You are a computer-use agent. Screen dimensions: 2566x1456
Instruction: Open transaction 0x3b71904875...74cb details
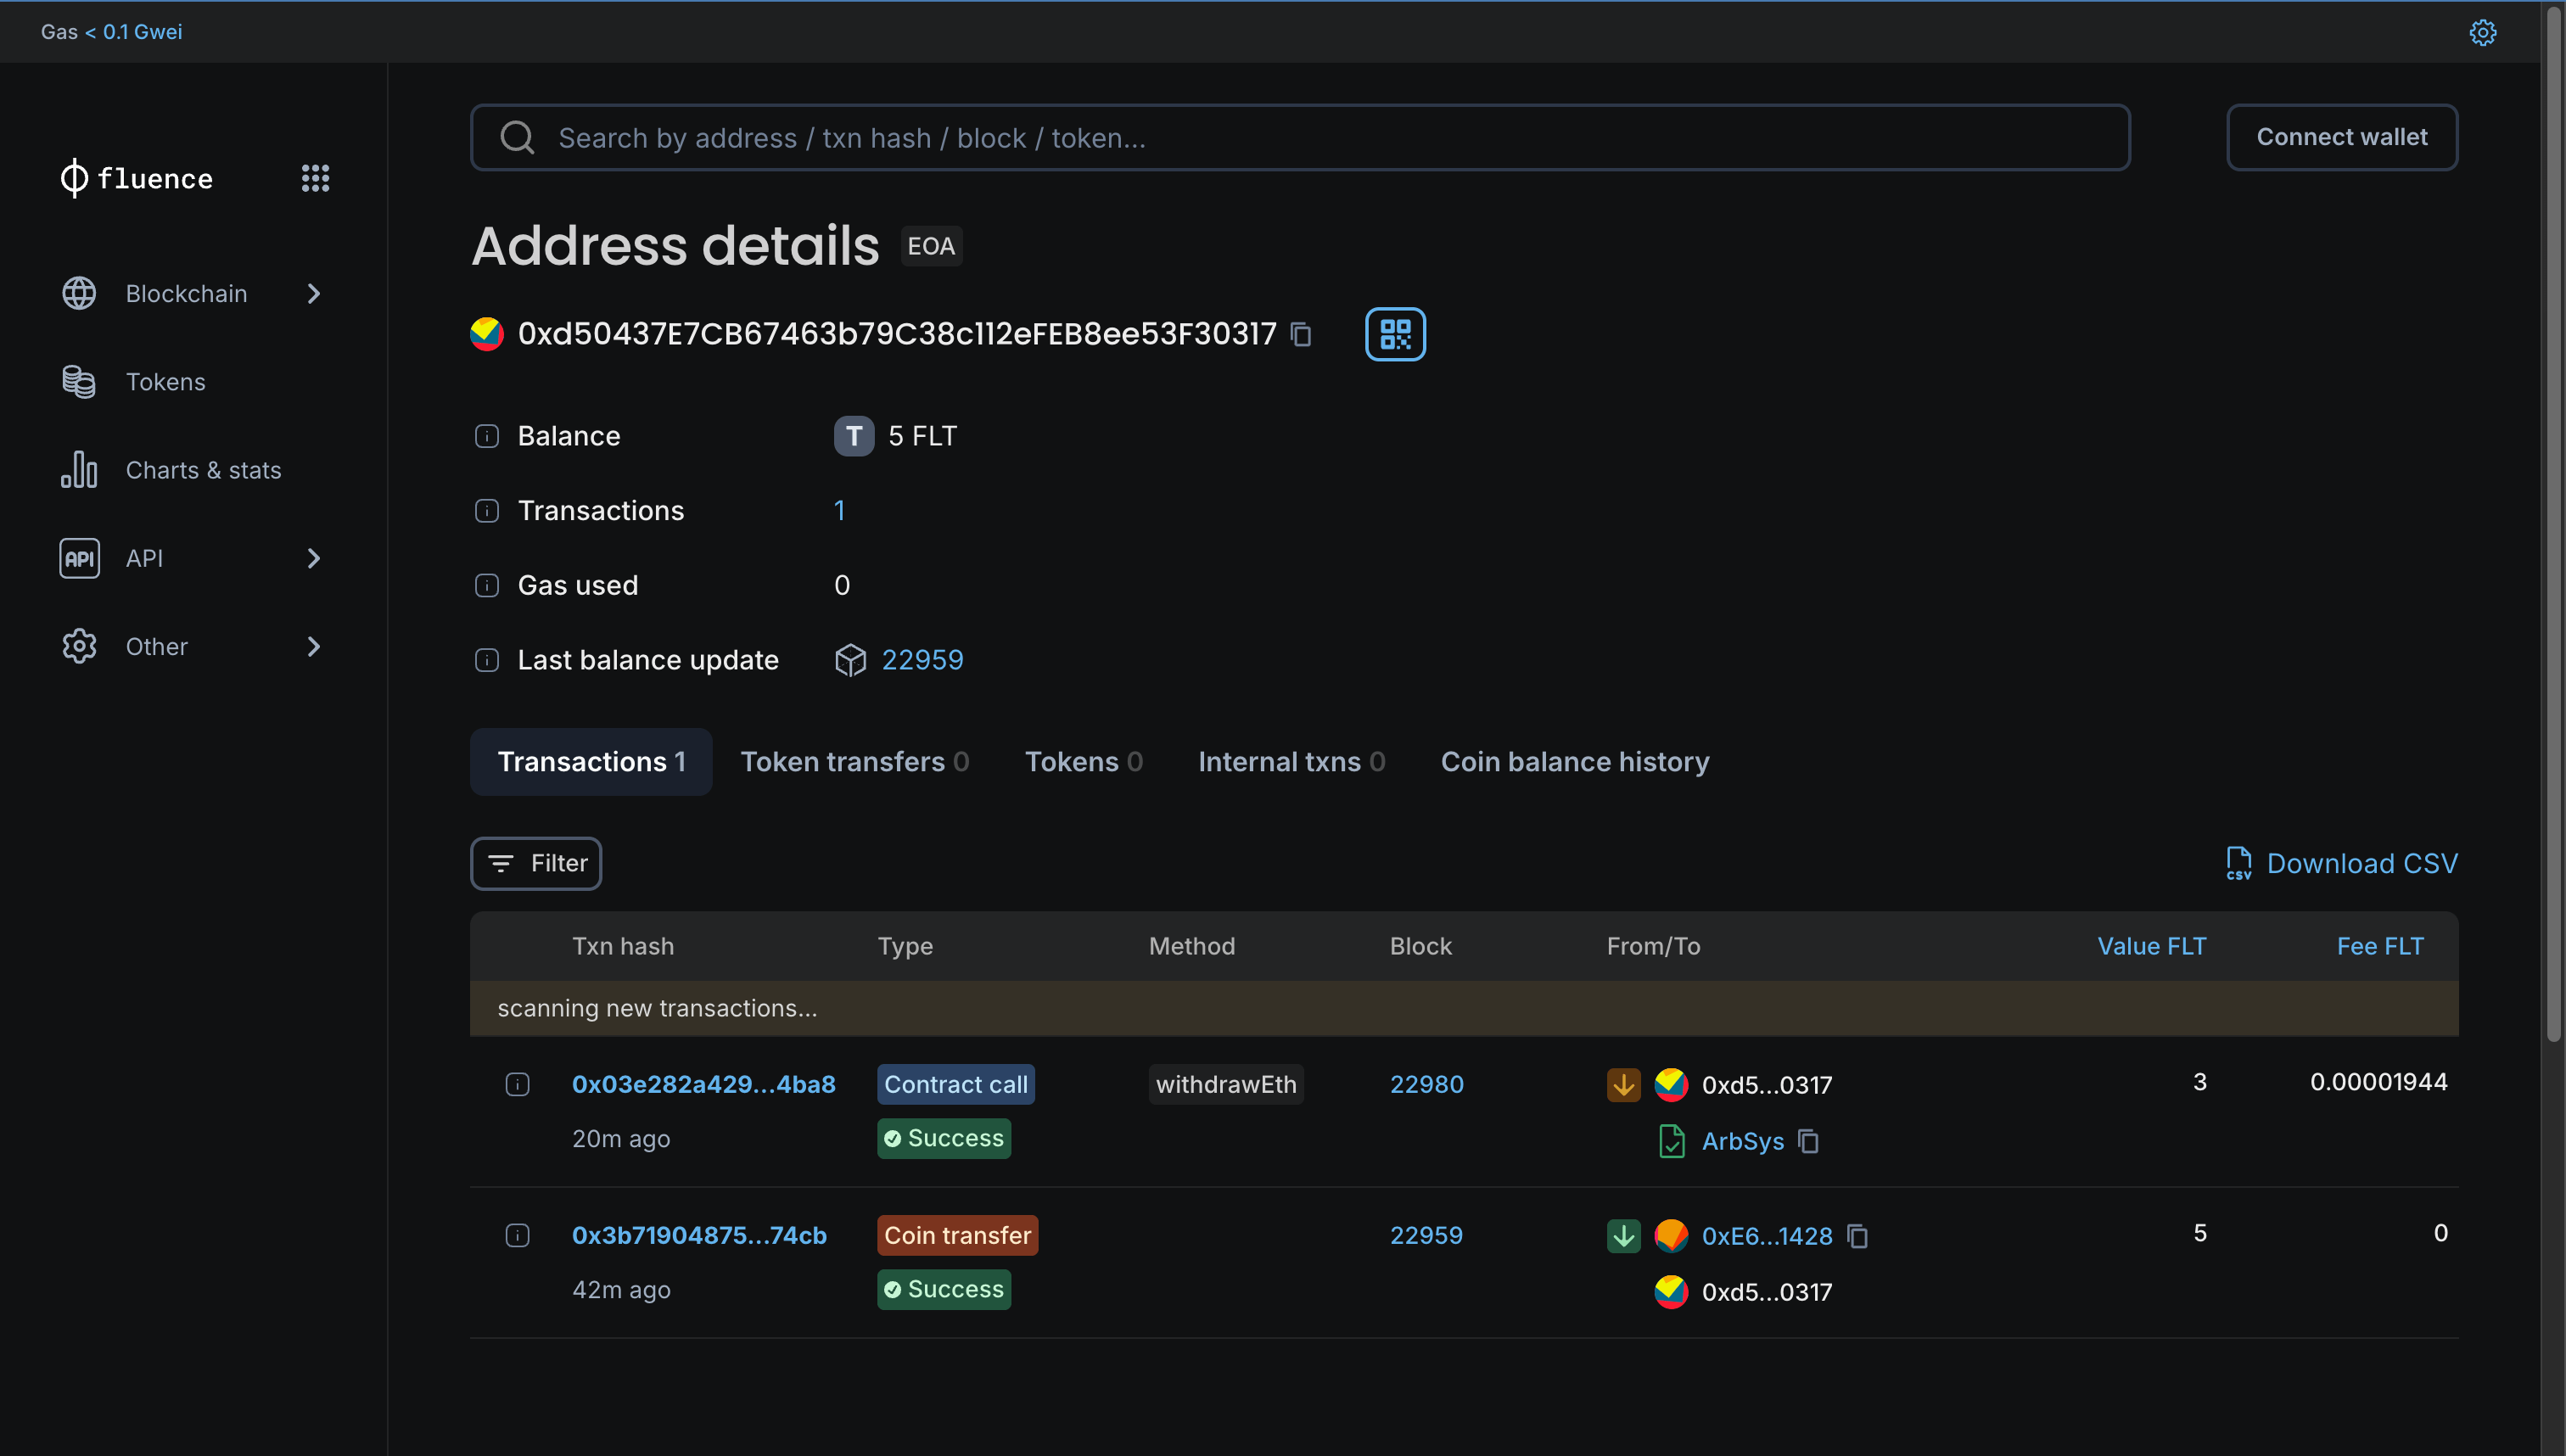point(698,1235)
